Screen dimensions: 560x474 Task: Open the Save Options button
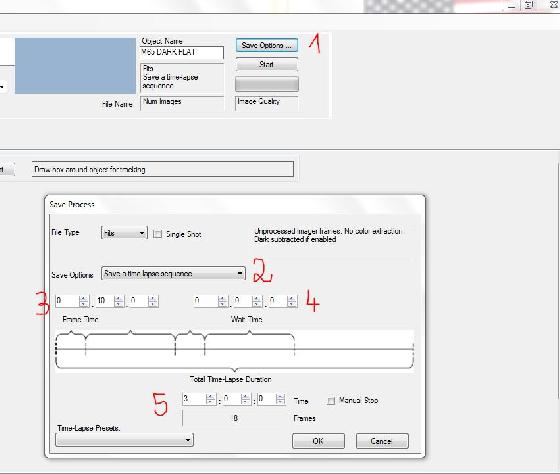(x=267, y=45)
